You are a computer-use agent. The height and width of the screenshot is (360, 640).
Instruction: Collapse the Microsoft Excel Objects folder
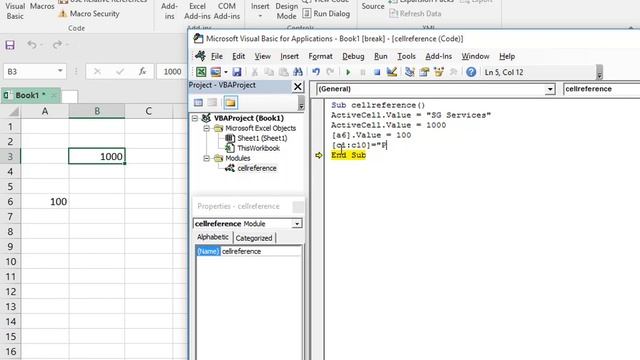coord(207,128)
